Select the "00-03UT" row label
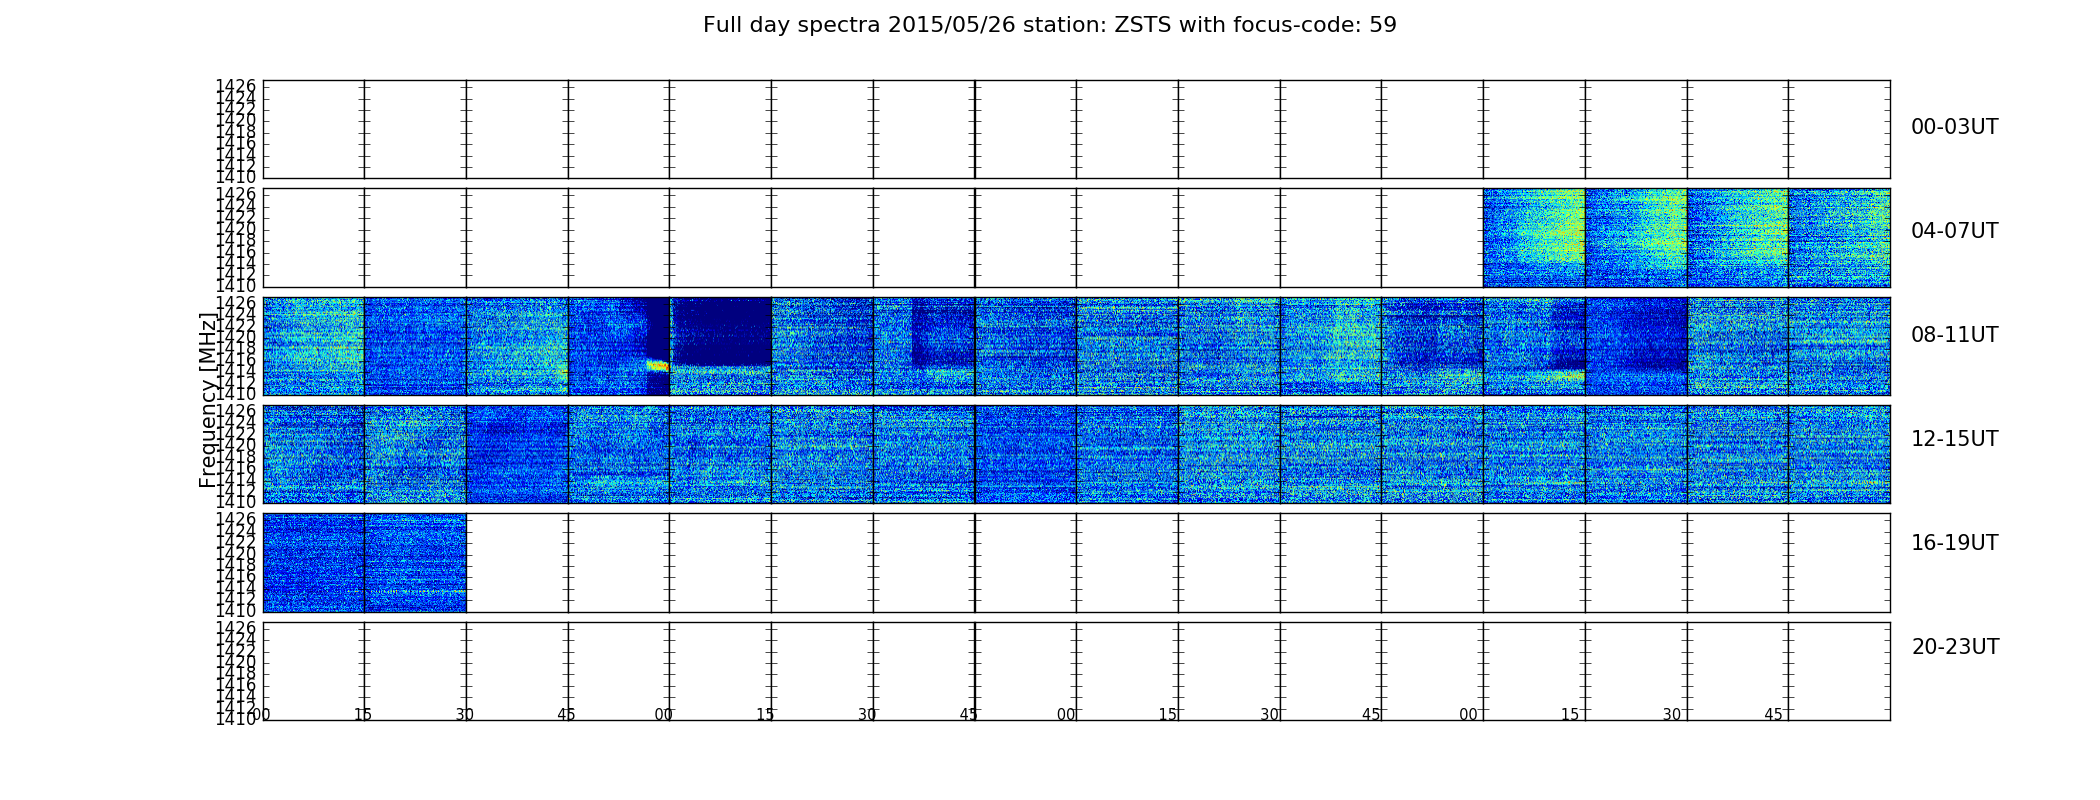2100x800 pixels. [x=1954, y=127]
